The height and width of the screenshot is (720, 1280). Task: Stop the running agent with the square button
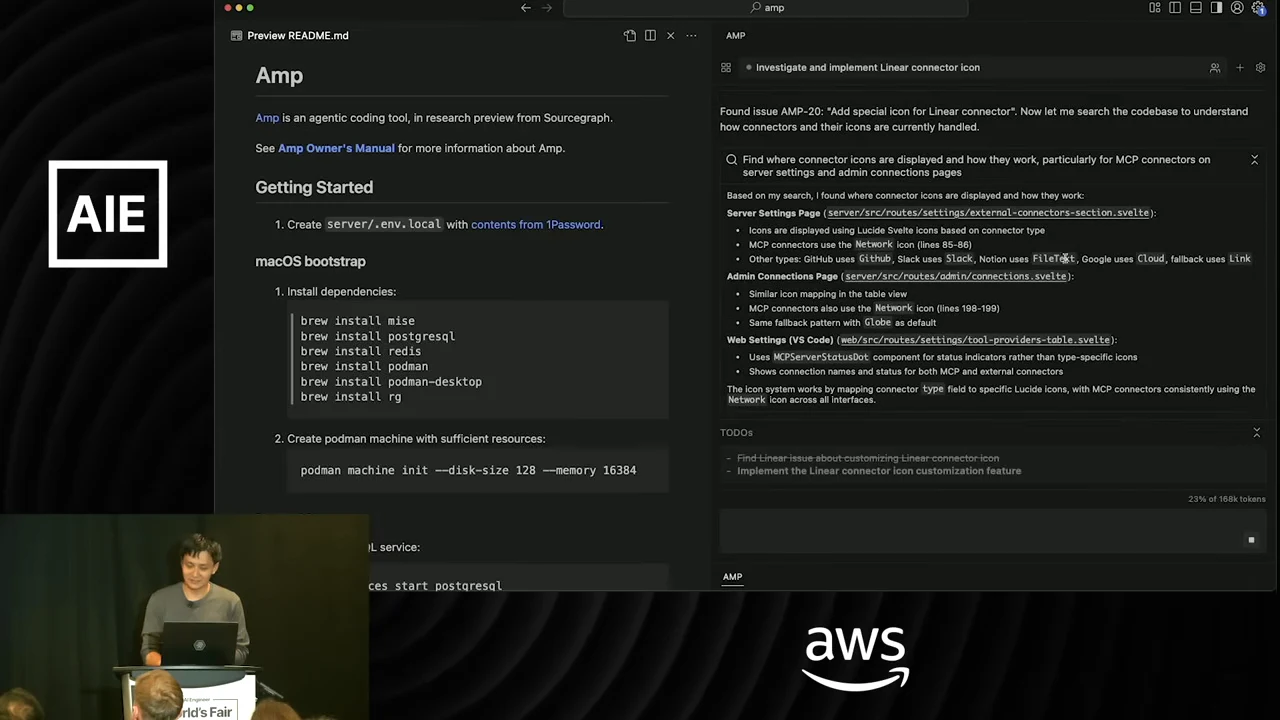1251,540
